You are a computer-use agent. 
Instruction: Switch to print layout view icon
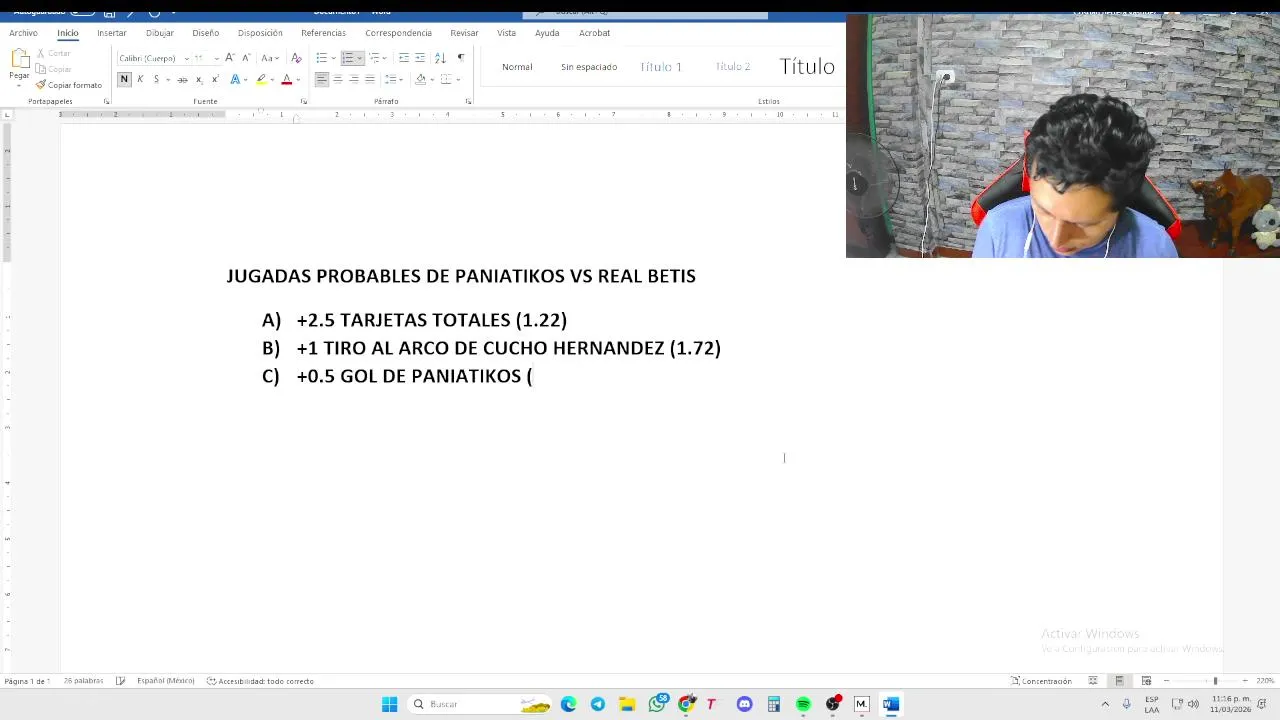pyautogui.click(x=1119, y=681)
